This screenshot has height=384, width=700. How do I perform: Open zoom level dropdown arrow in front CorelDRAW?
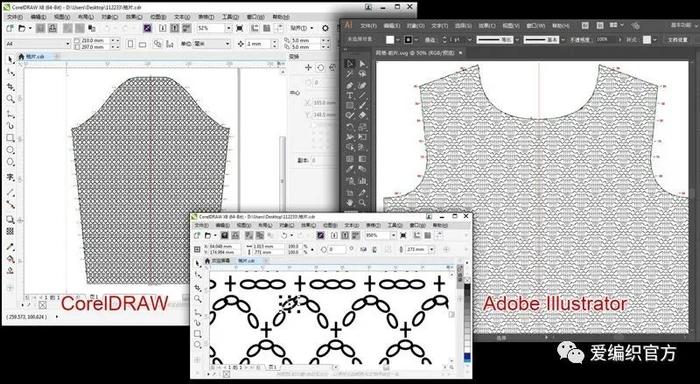(393, 235)
